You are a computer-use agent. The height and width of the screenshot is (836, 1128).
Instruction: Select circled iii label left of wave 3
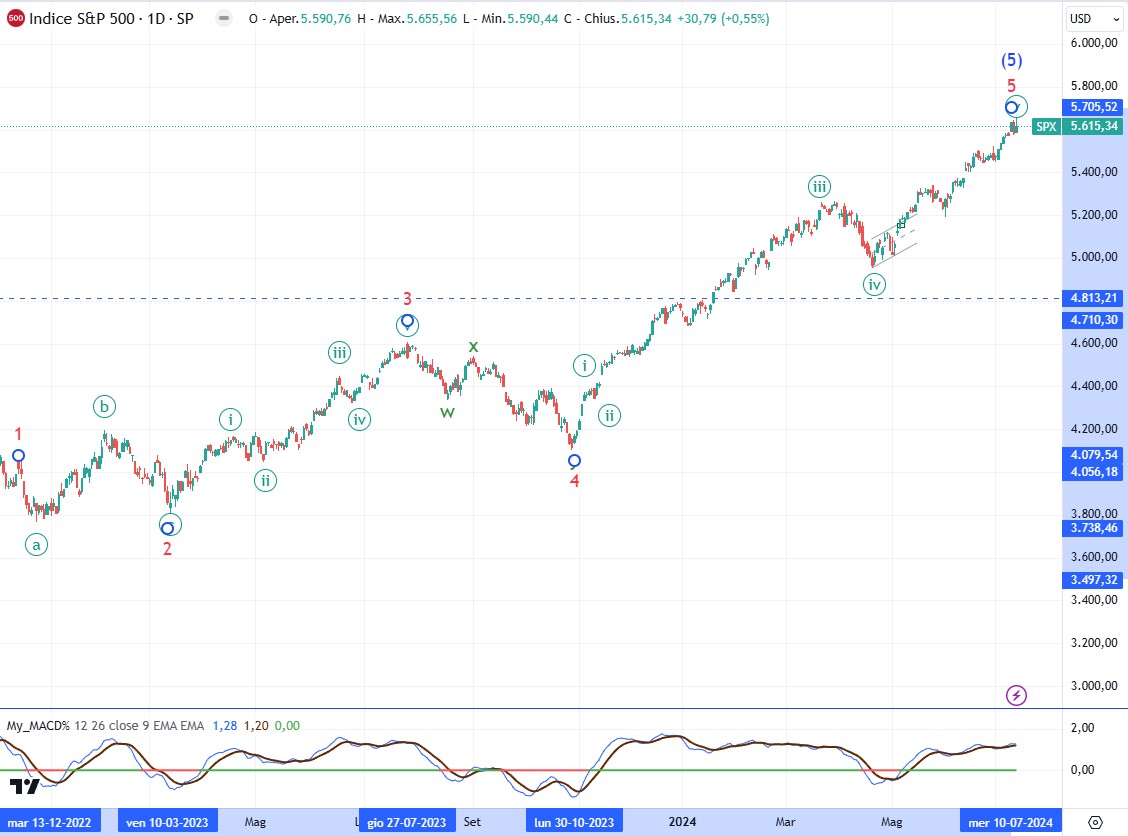[x=340, y=353]
